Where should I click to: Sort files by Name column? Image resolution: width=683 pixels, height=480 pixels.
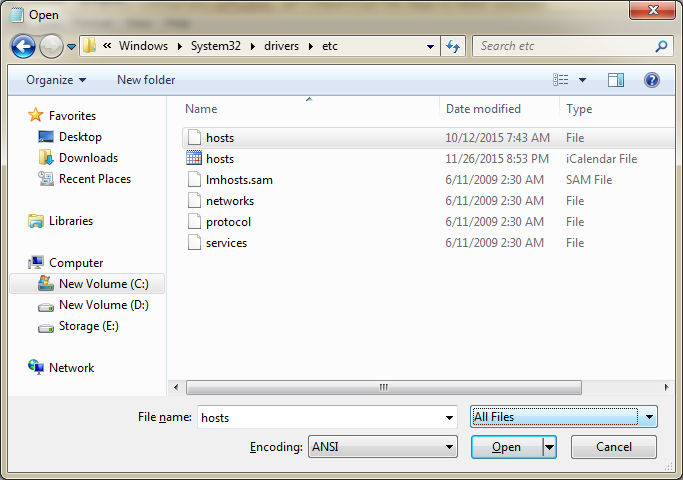pos(201,109)
